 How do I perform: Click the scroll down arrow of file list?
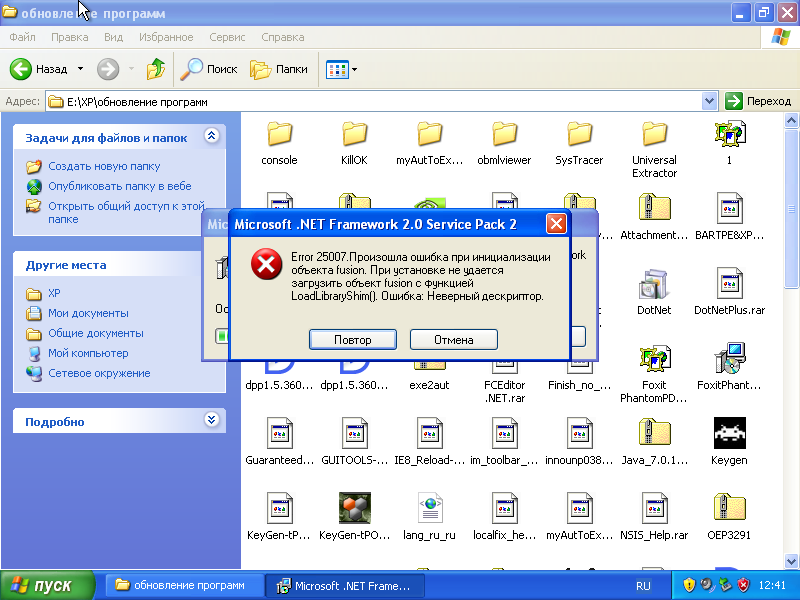tap(791, 561)
